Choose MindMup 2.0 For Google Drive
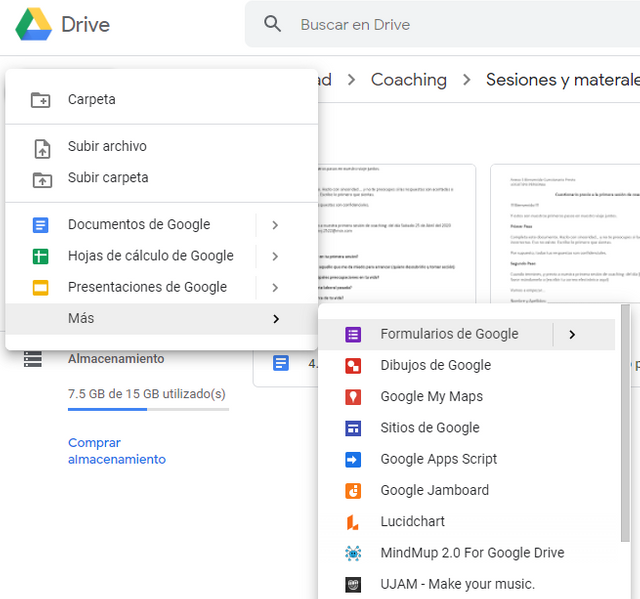The height and width of the screenshot is (599, 640). [467, 553]
